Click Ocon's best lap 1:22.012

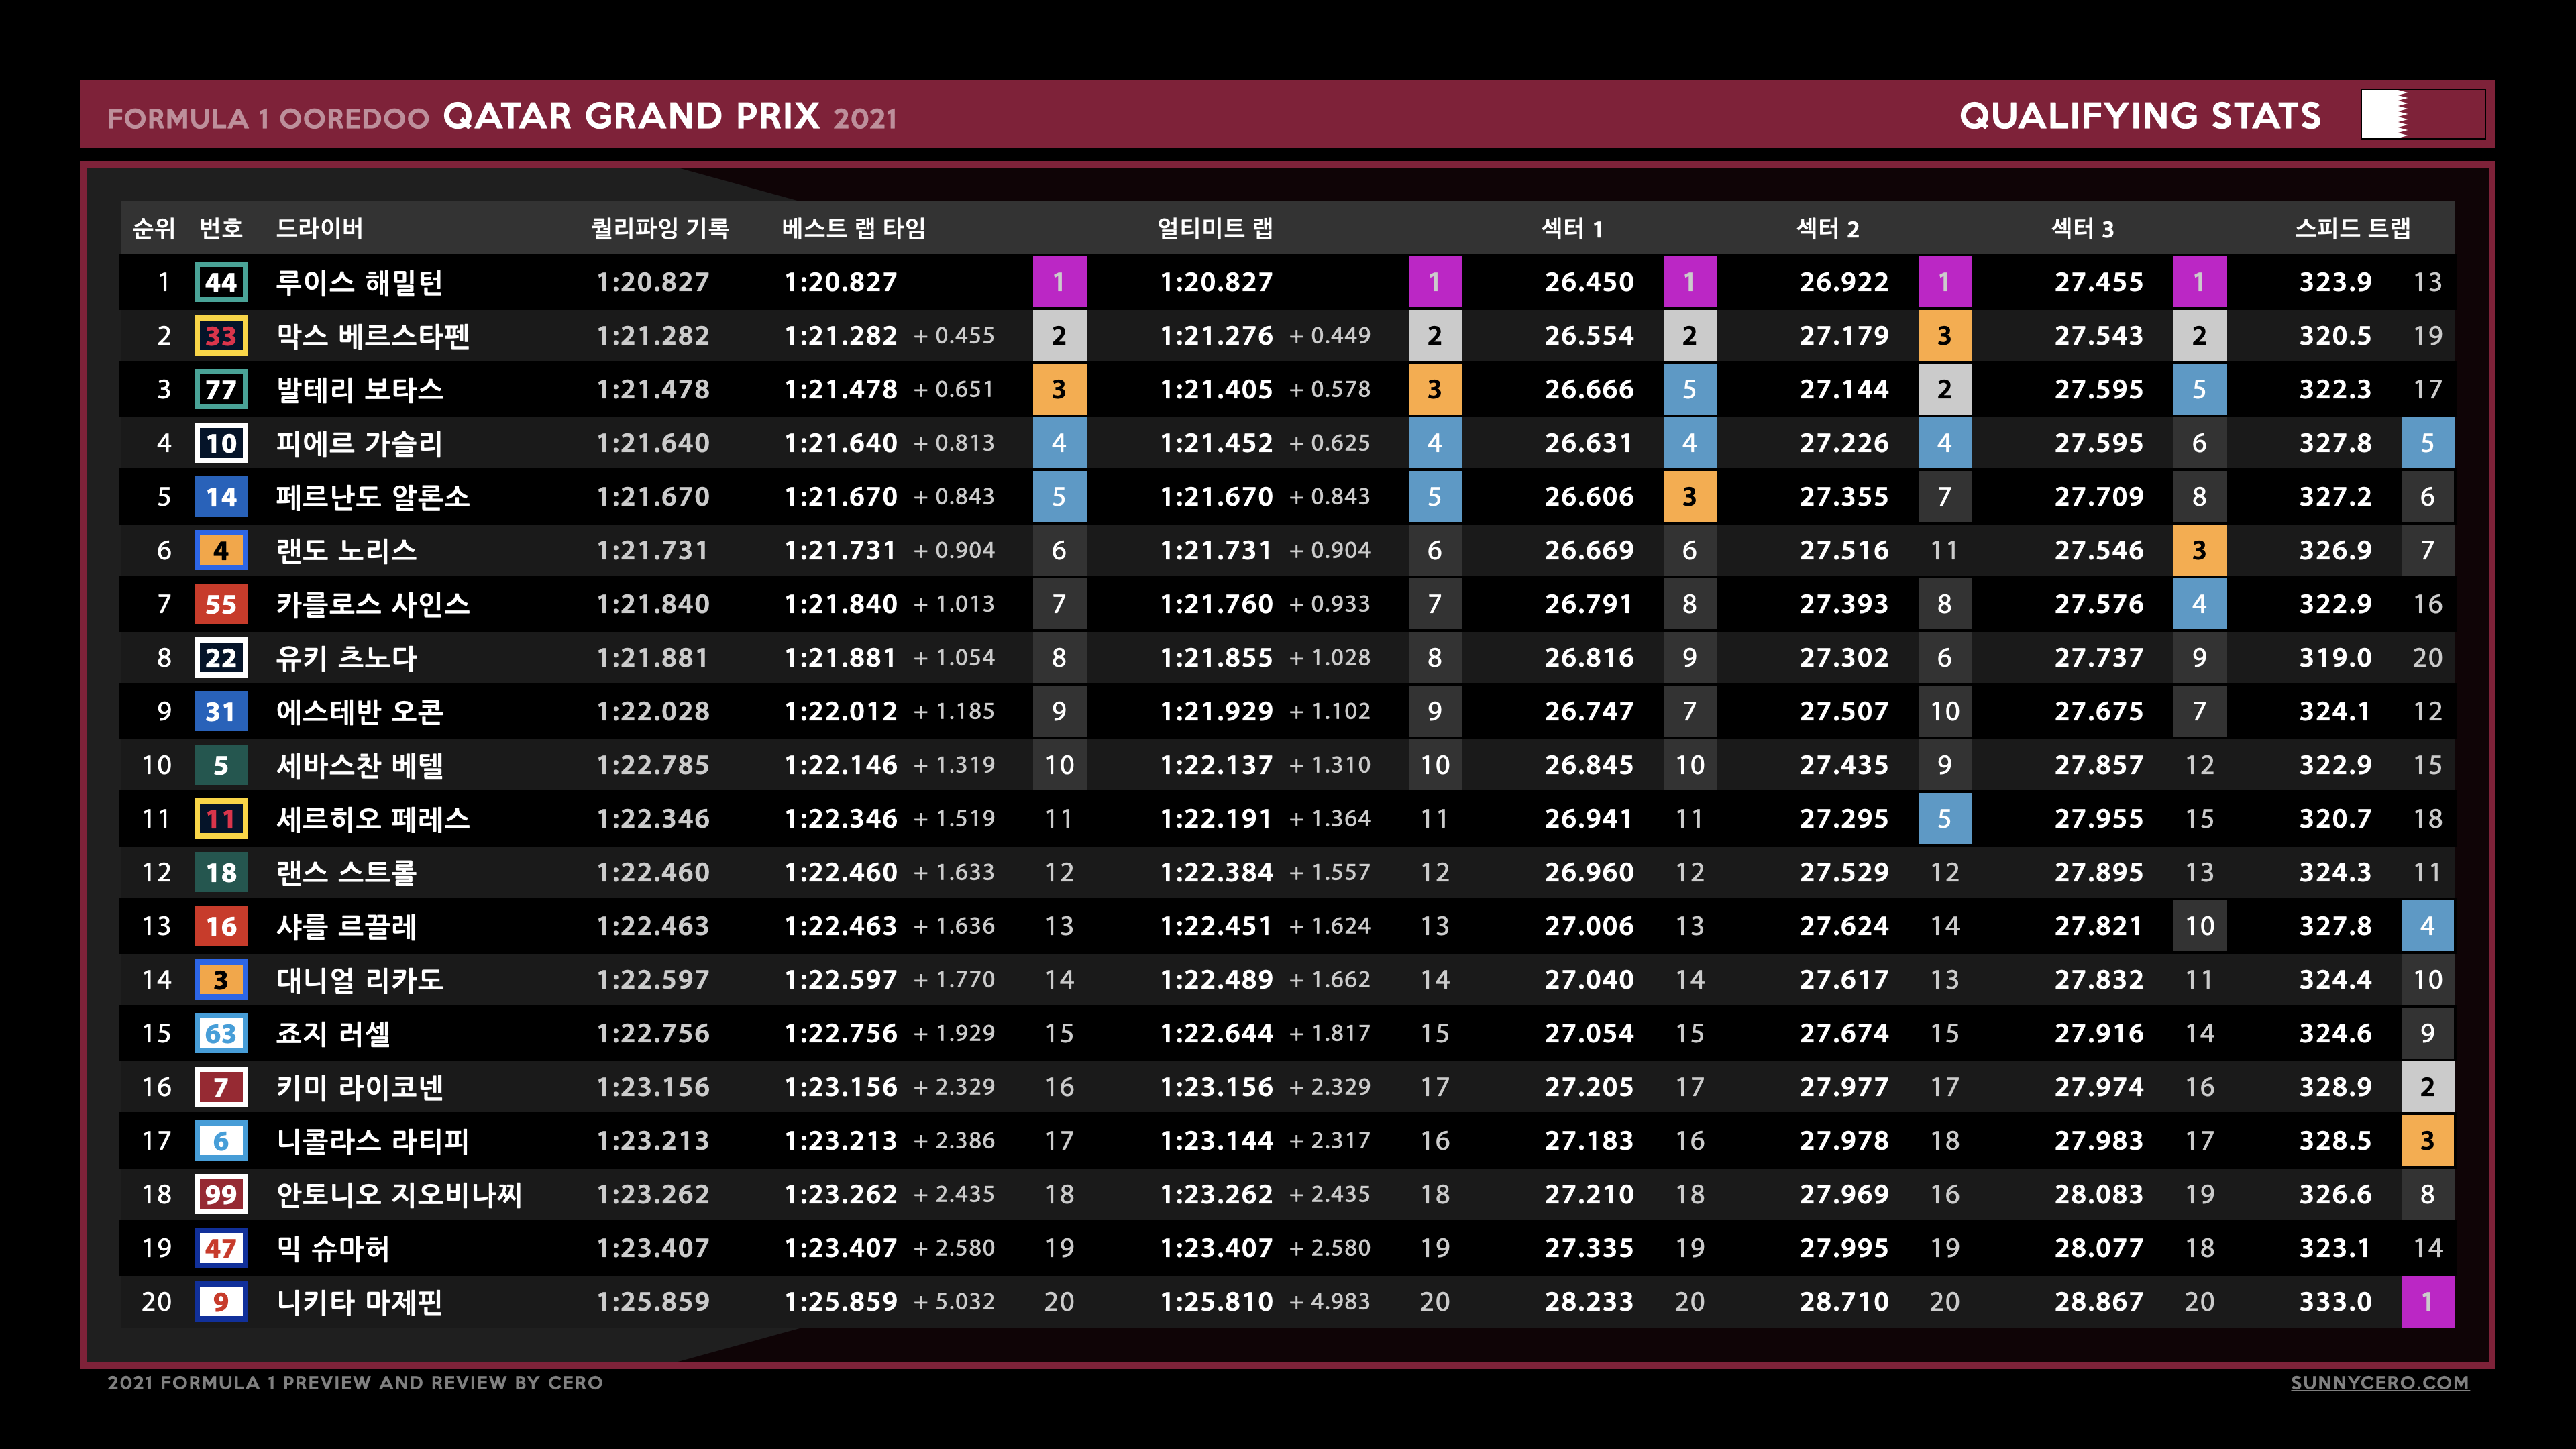(841, 711)
